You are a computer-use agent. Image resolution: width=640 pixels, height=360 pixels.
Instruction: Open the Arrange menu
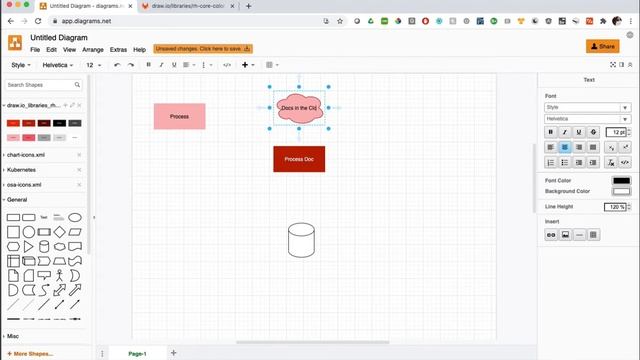93,49
